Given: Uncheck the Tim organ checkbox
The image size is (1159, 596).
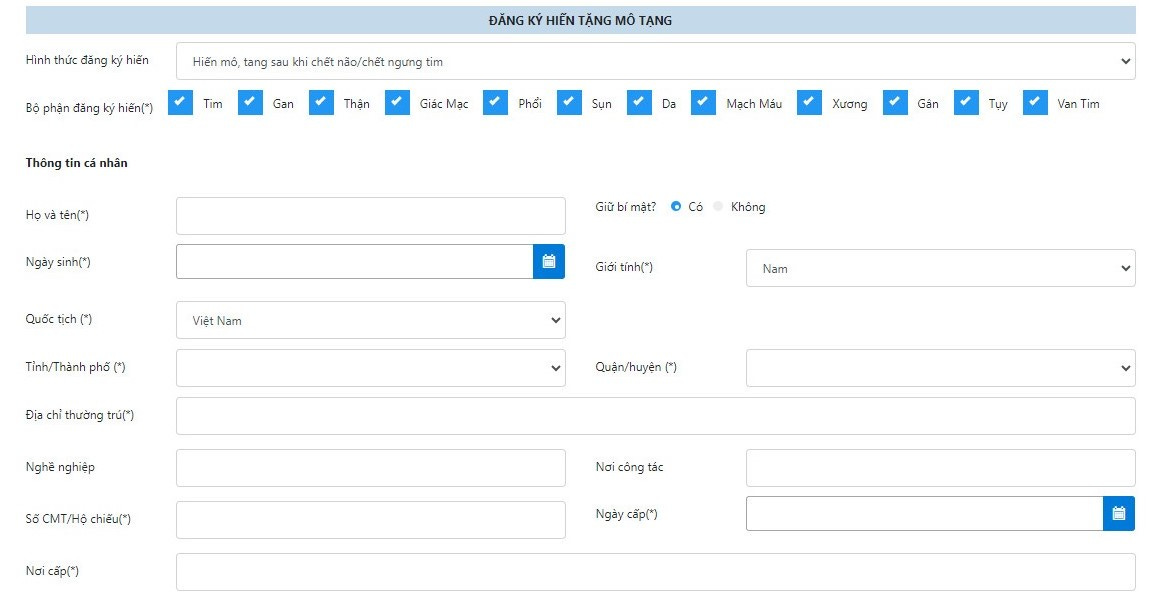Looking at the screenshot, I should point(180,103).
